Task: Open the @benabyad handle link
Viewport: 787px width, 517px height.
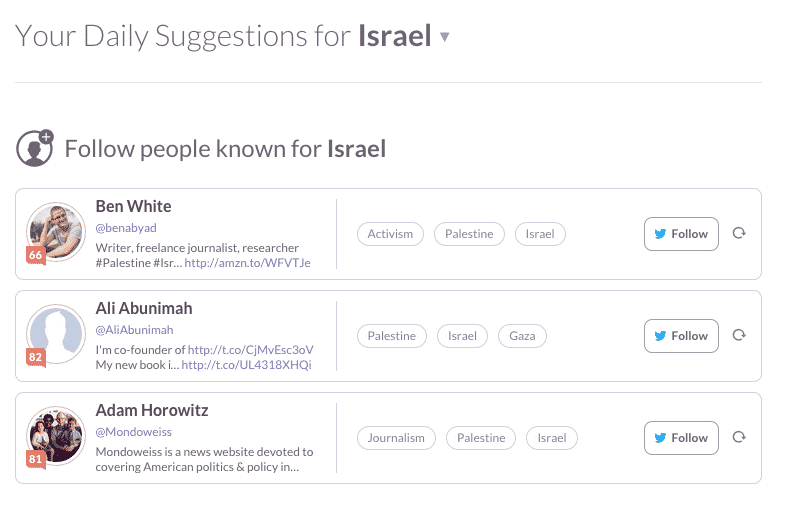Action: pyautogui.click(x=126, y=228)
